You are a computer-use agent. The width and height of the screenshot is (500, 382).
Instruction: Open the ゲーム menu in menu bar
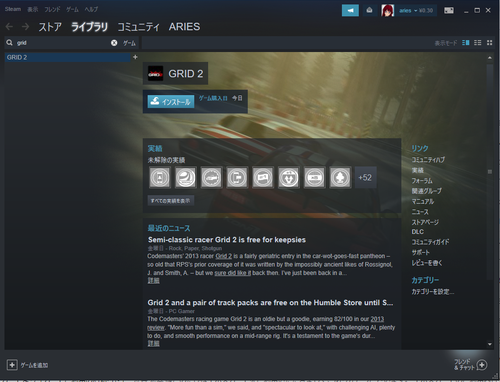point(72,9)
